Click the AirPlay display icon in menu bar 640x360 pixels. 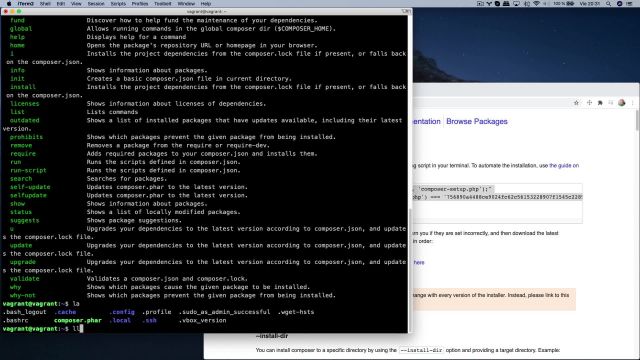(516, 4)
